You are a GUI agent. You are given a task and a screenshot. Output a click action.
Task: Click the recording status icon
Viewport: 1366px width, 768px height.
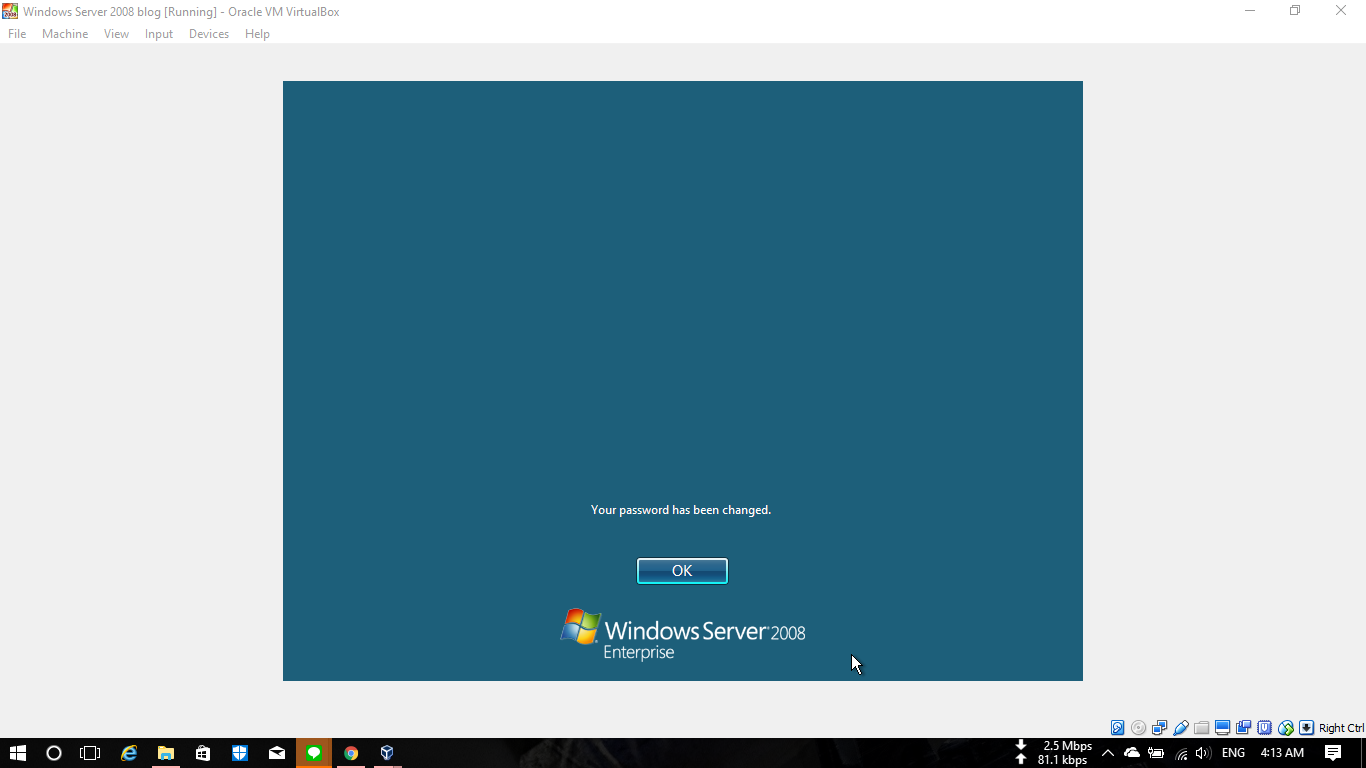click(1244, 728)
